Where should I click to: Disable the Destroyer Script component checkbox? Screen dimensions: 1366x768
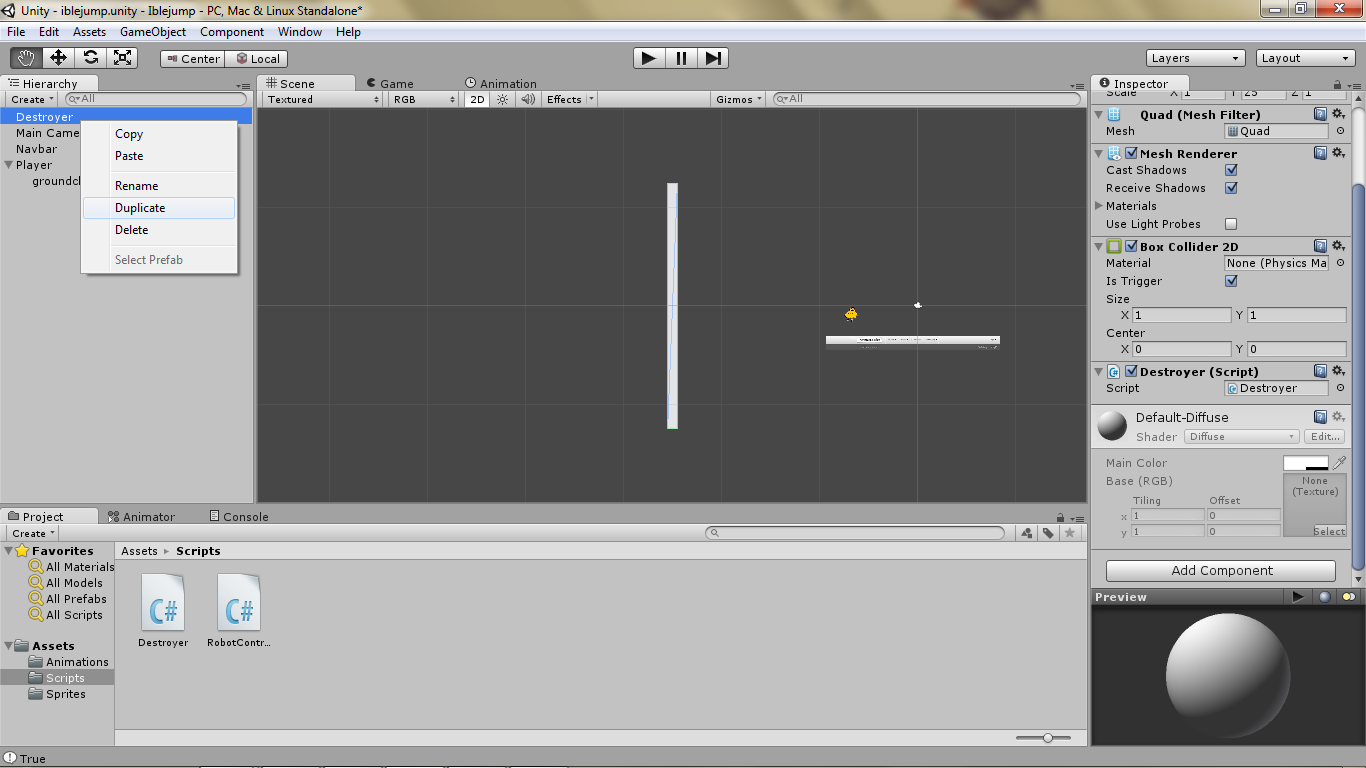coord(1131,371)
